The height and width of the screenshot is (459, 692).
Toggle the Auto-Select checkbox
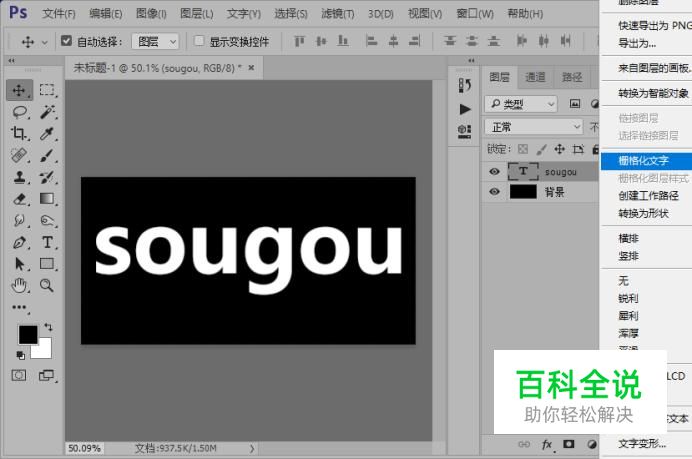pyautogui.click(x=66, y=41)
